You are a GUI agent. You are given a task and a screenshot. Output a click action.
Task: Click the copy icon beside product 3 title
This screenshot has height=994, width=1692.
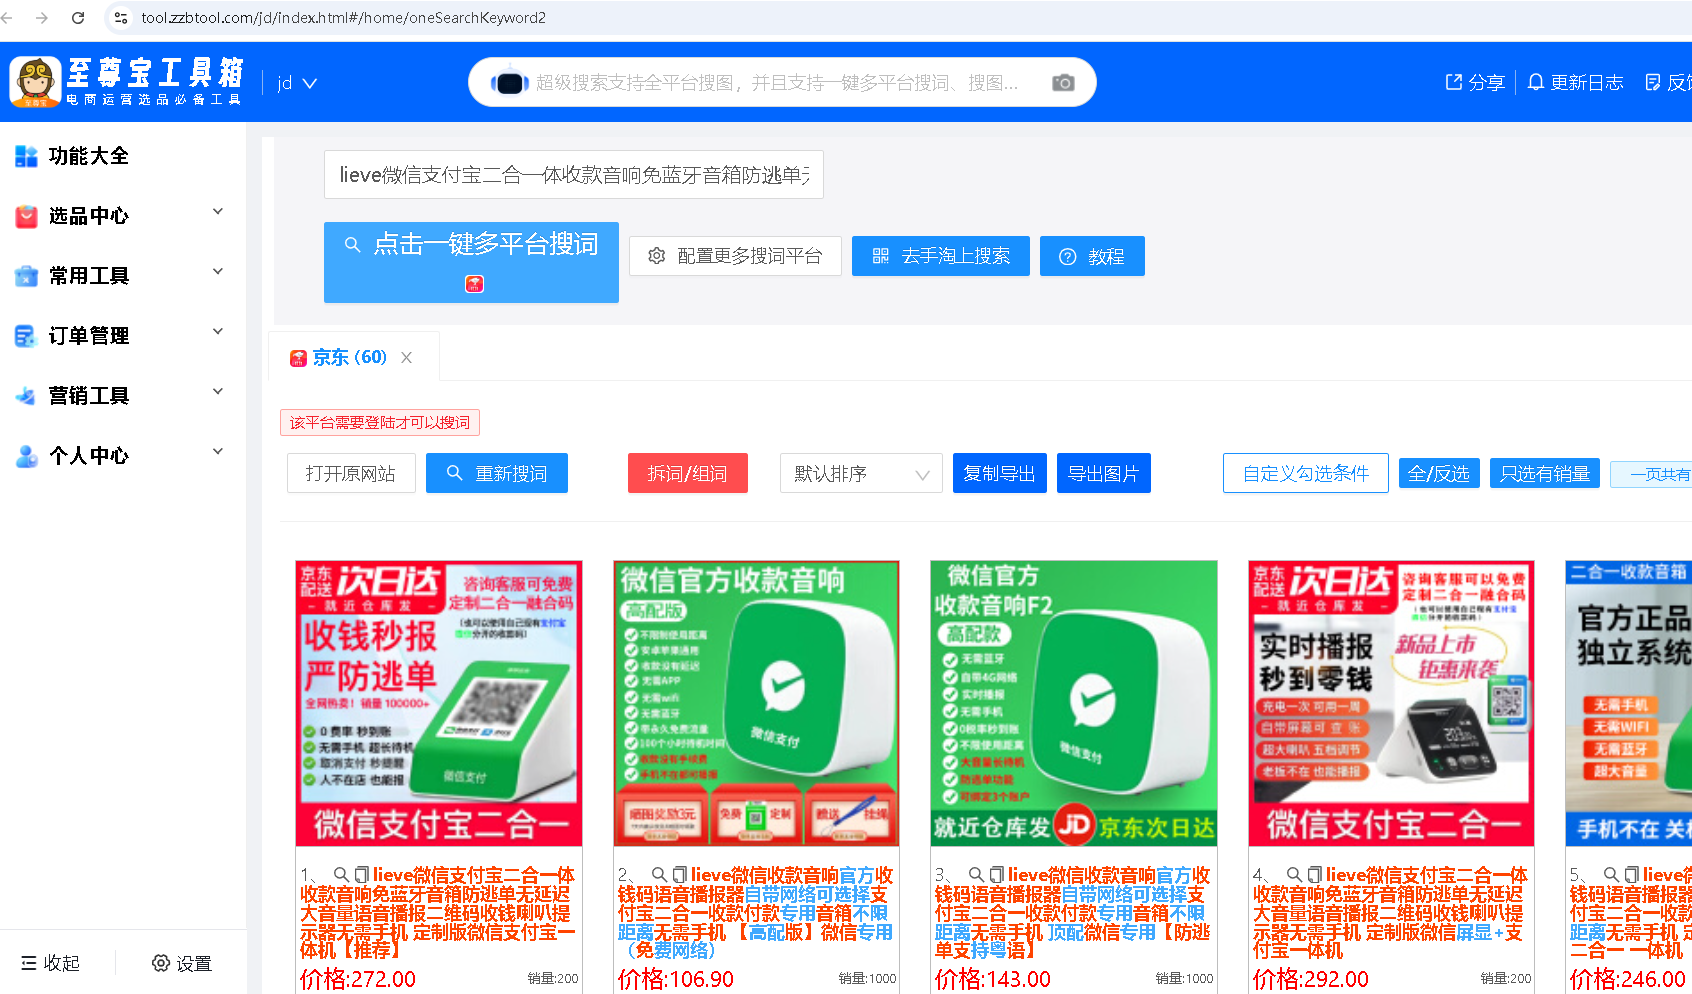997,875
